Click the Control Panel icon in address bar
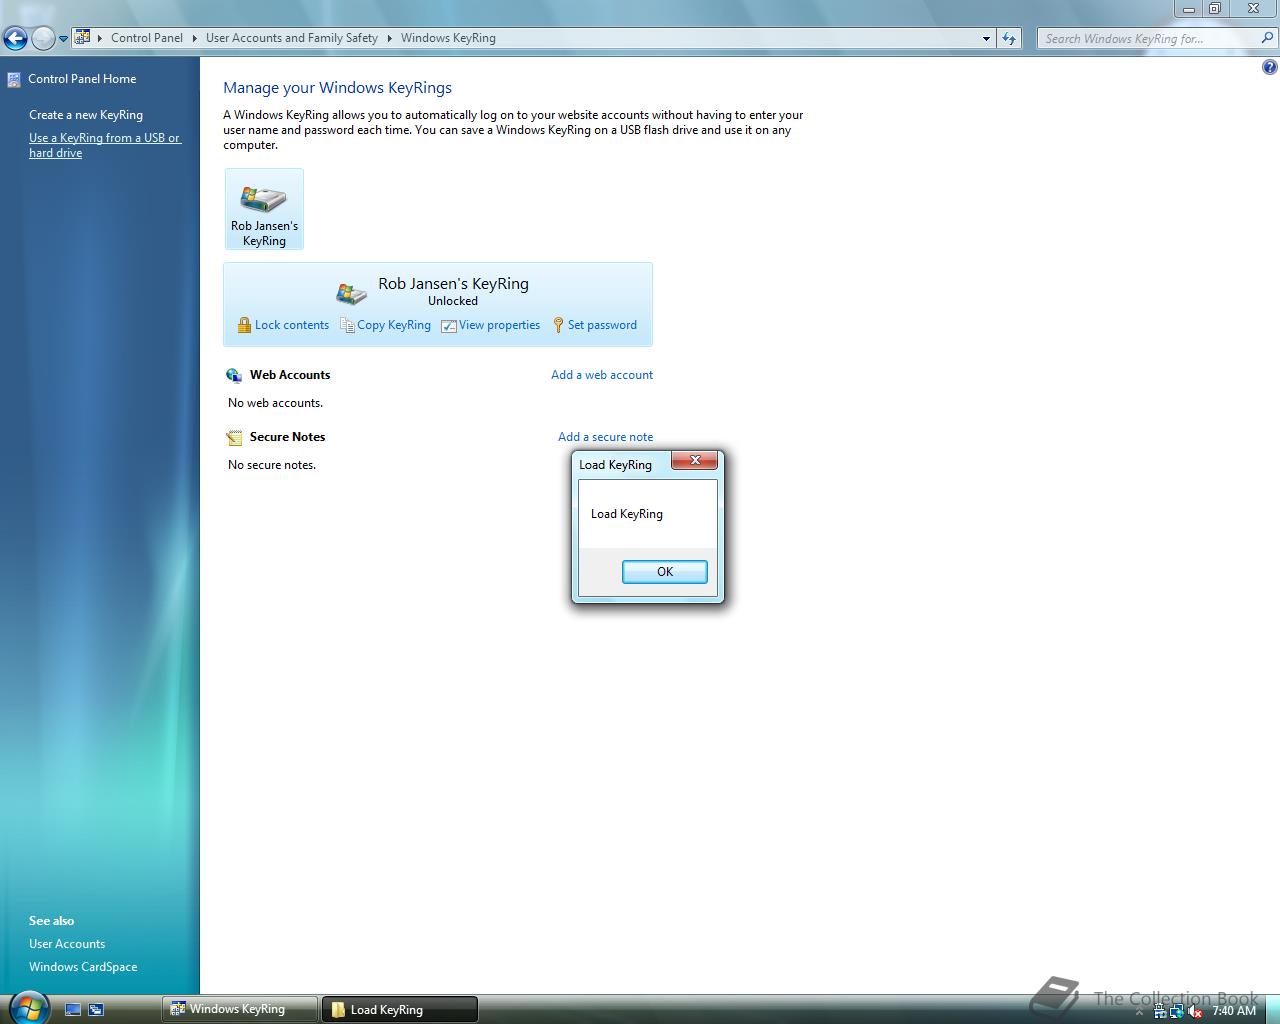This screenshot has width=1280, height=1024. [83, 38]
